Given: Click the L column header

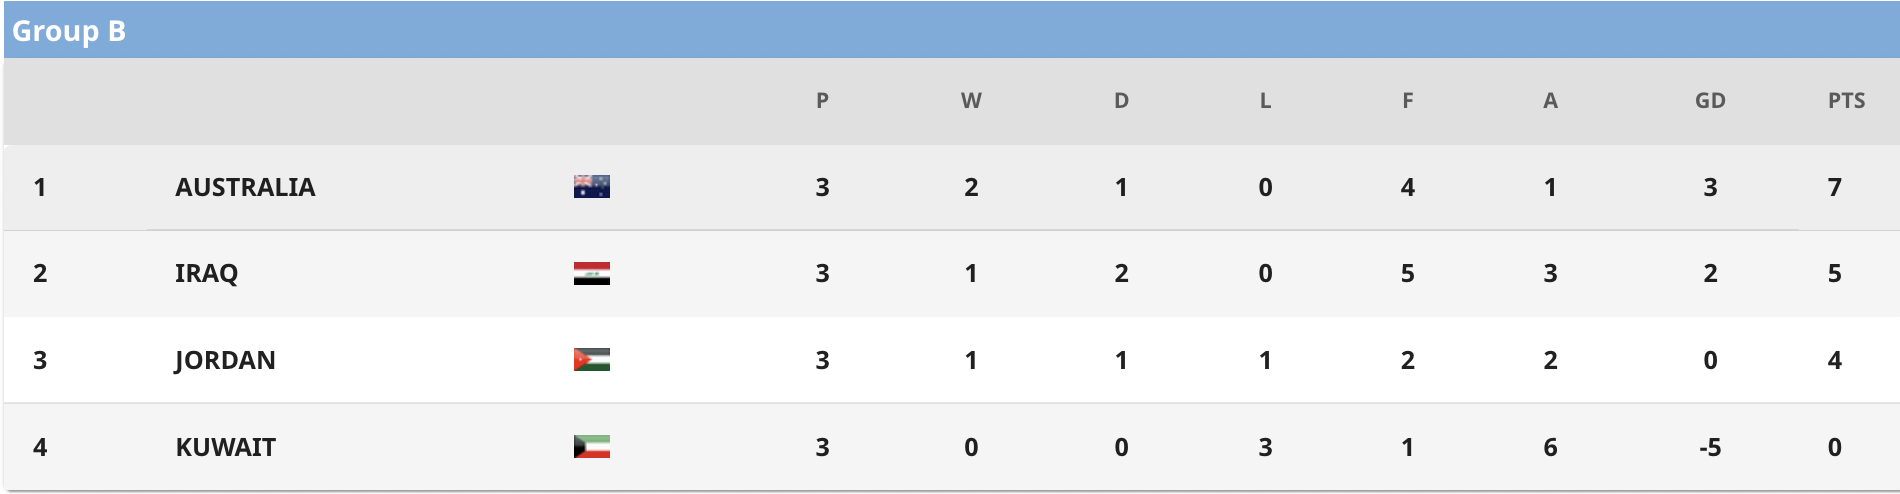Looking at the screenshot, I should click(x=1265, y=101).
